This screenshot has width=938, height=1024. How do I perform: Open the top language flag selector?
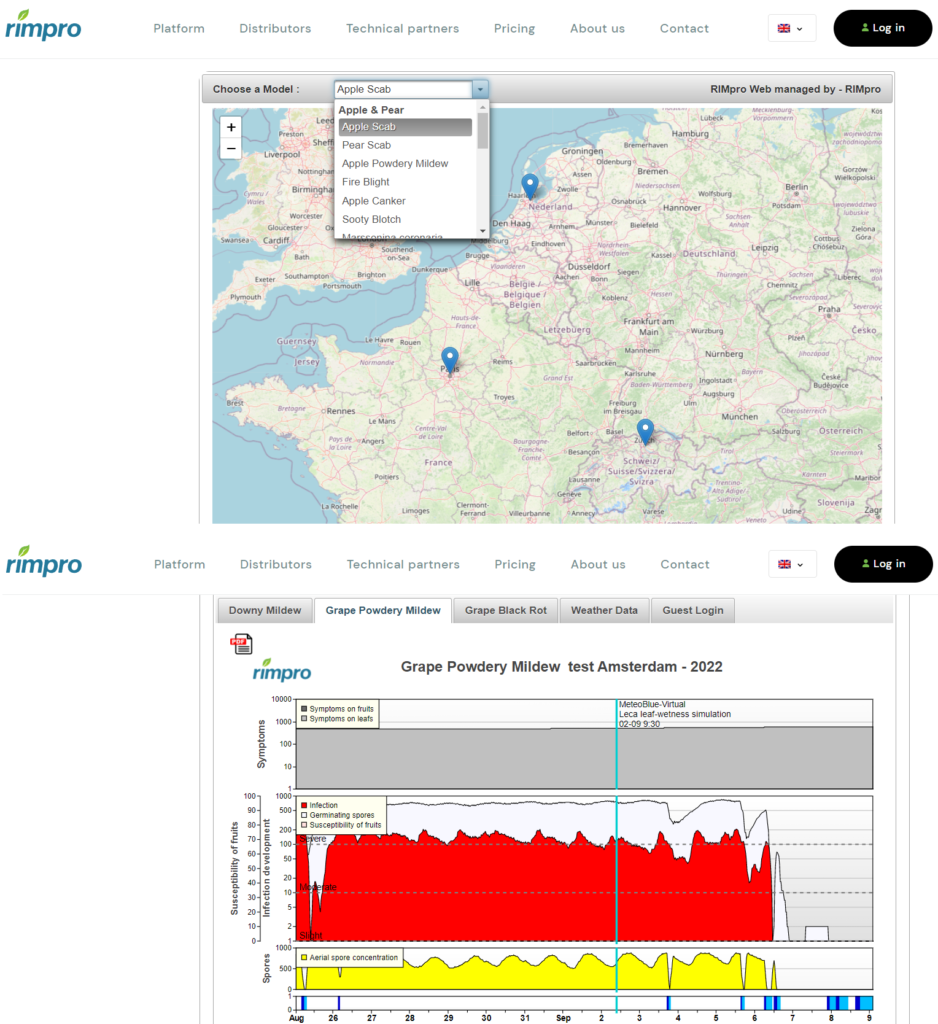click(791, 28)
